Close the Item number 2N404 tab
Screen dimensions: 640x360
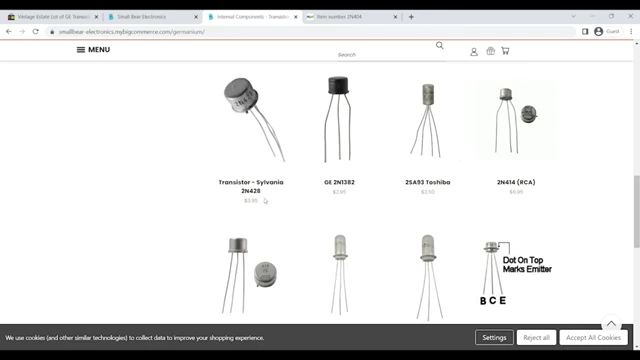click(395, 17)
